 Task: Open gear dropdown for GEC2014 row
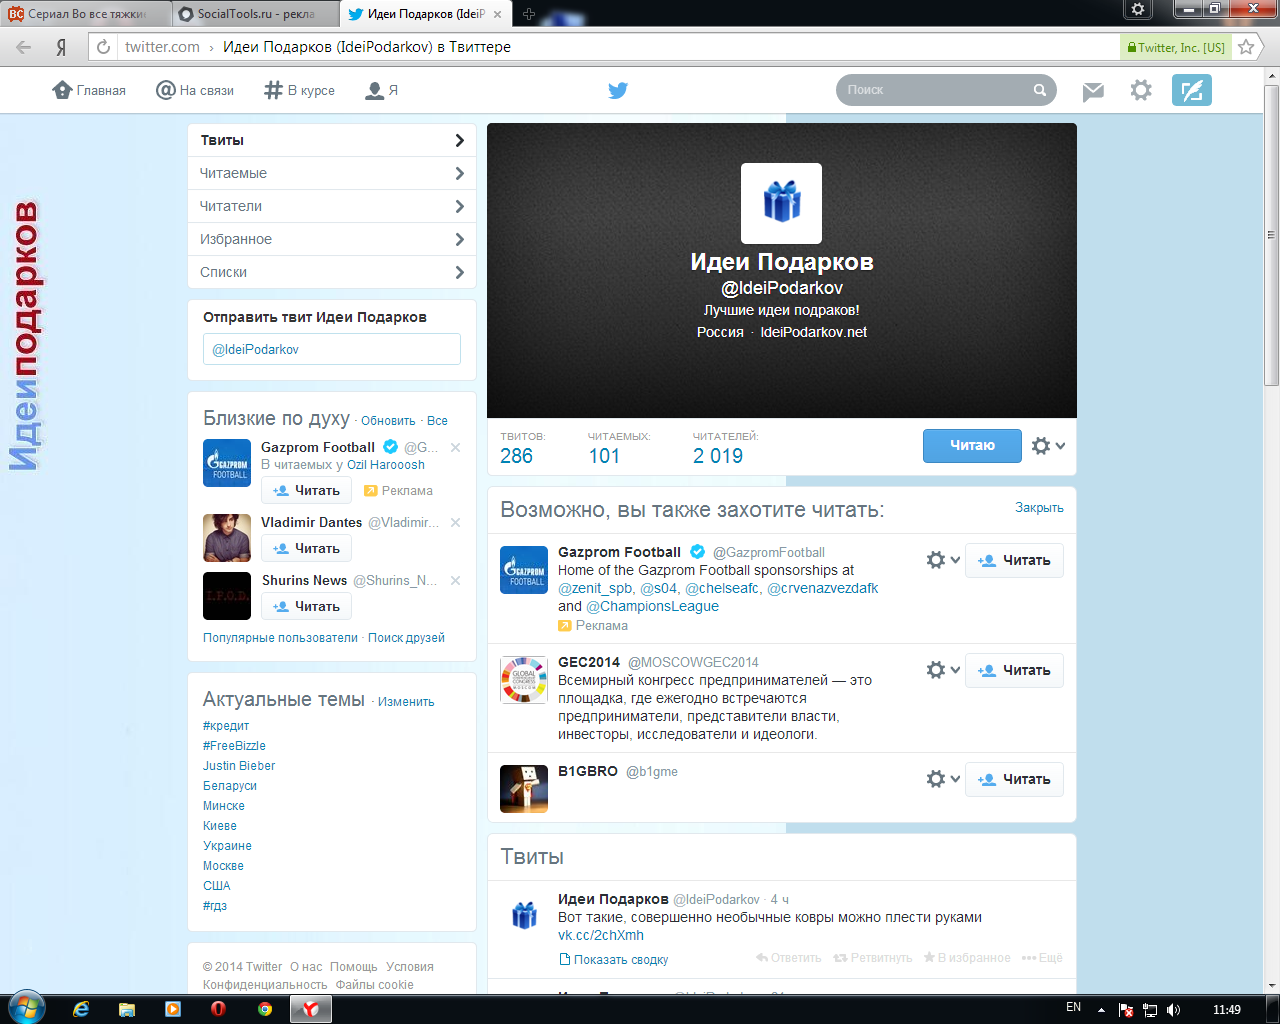(943, 670)
